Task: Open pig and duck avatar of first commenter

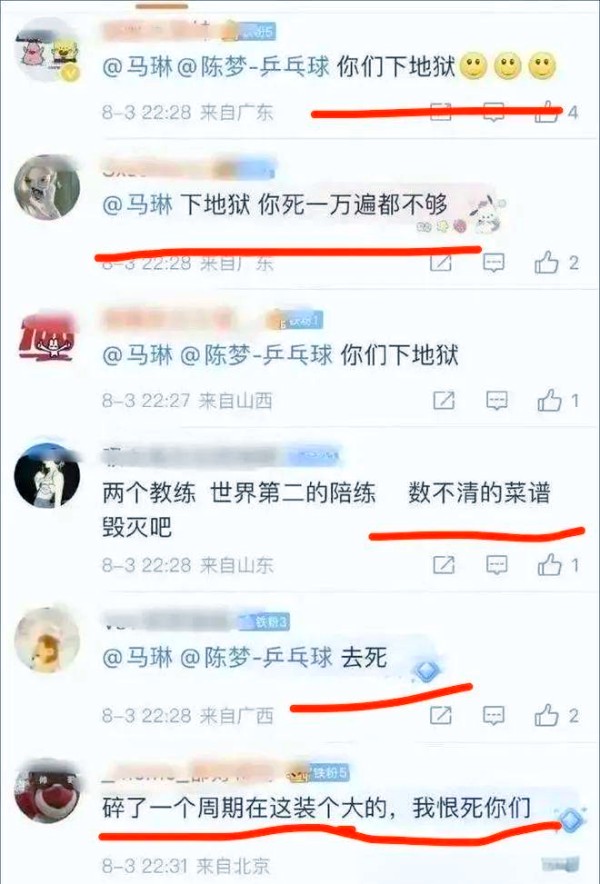Action: point(48,51)
